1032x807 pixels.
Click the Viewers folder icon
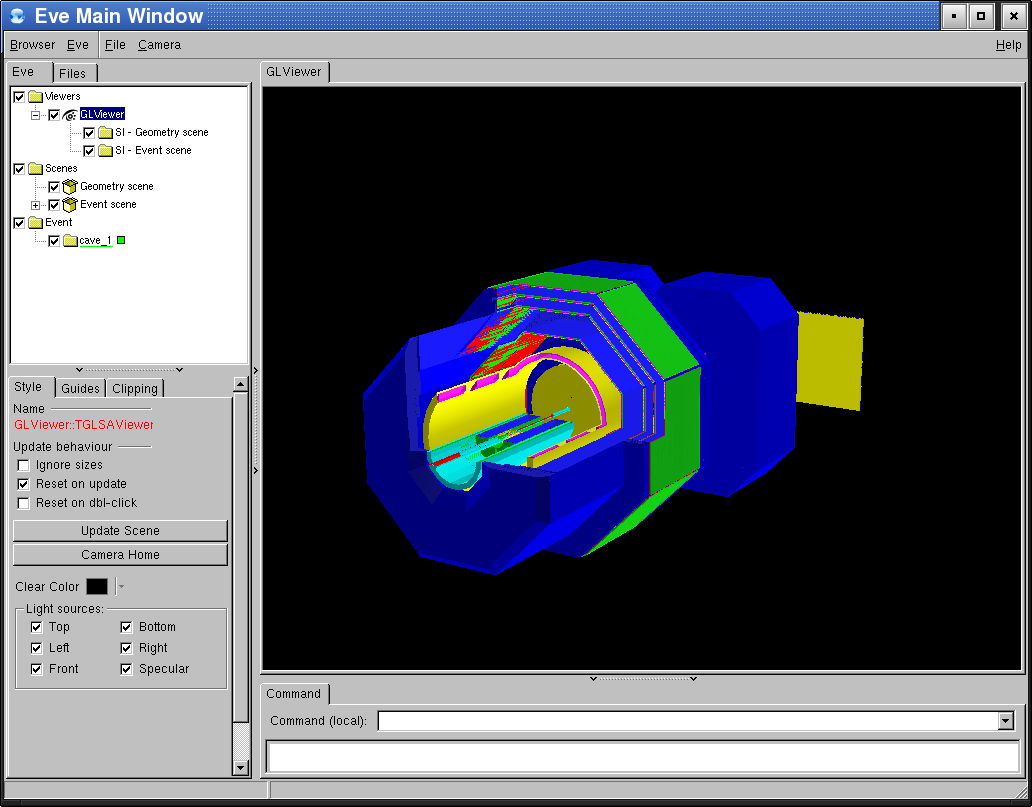click(x=36, y=97)
